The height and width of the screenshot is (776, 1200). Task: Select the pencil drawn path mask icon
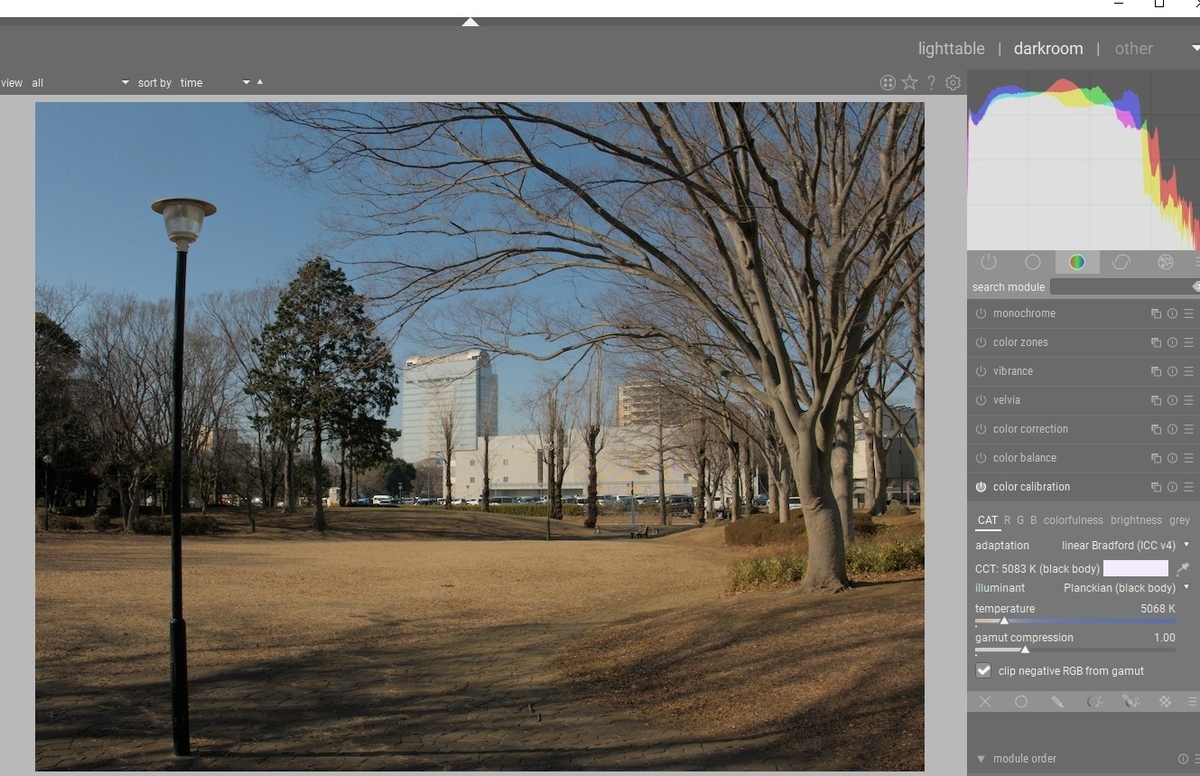pyautogui.click(x=1058, y=701)
